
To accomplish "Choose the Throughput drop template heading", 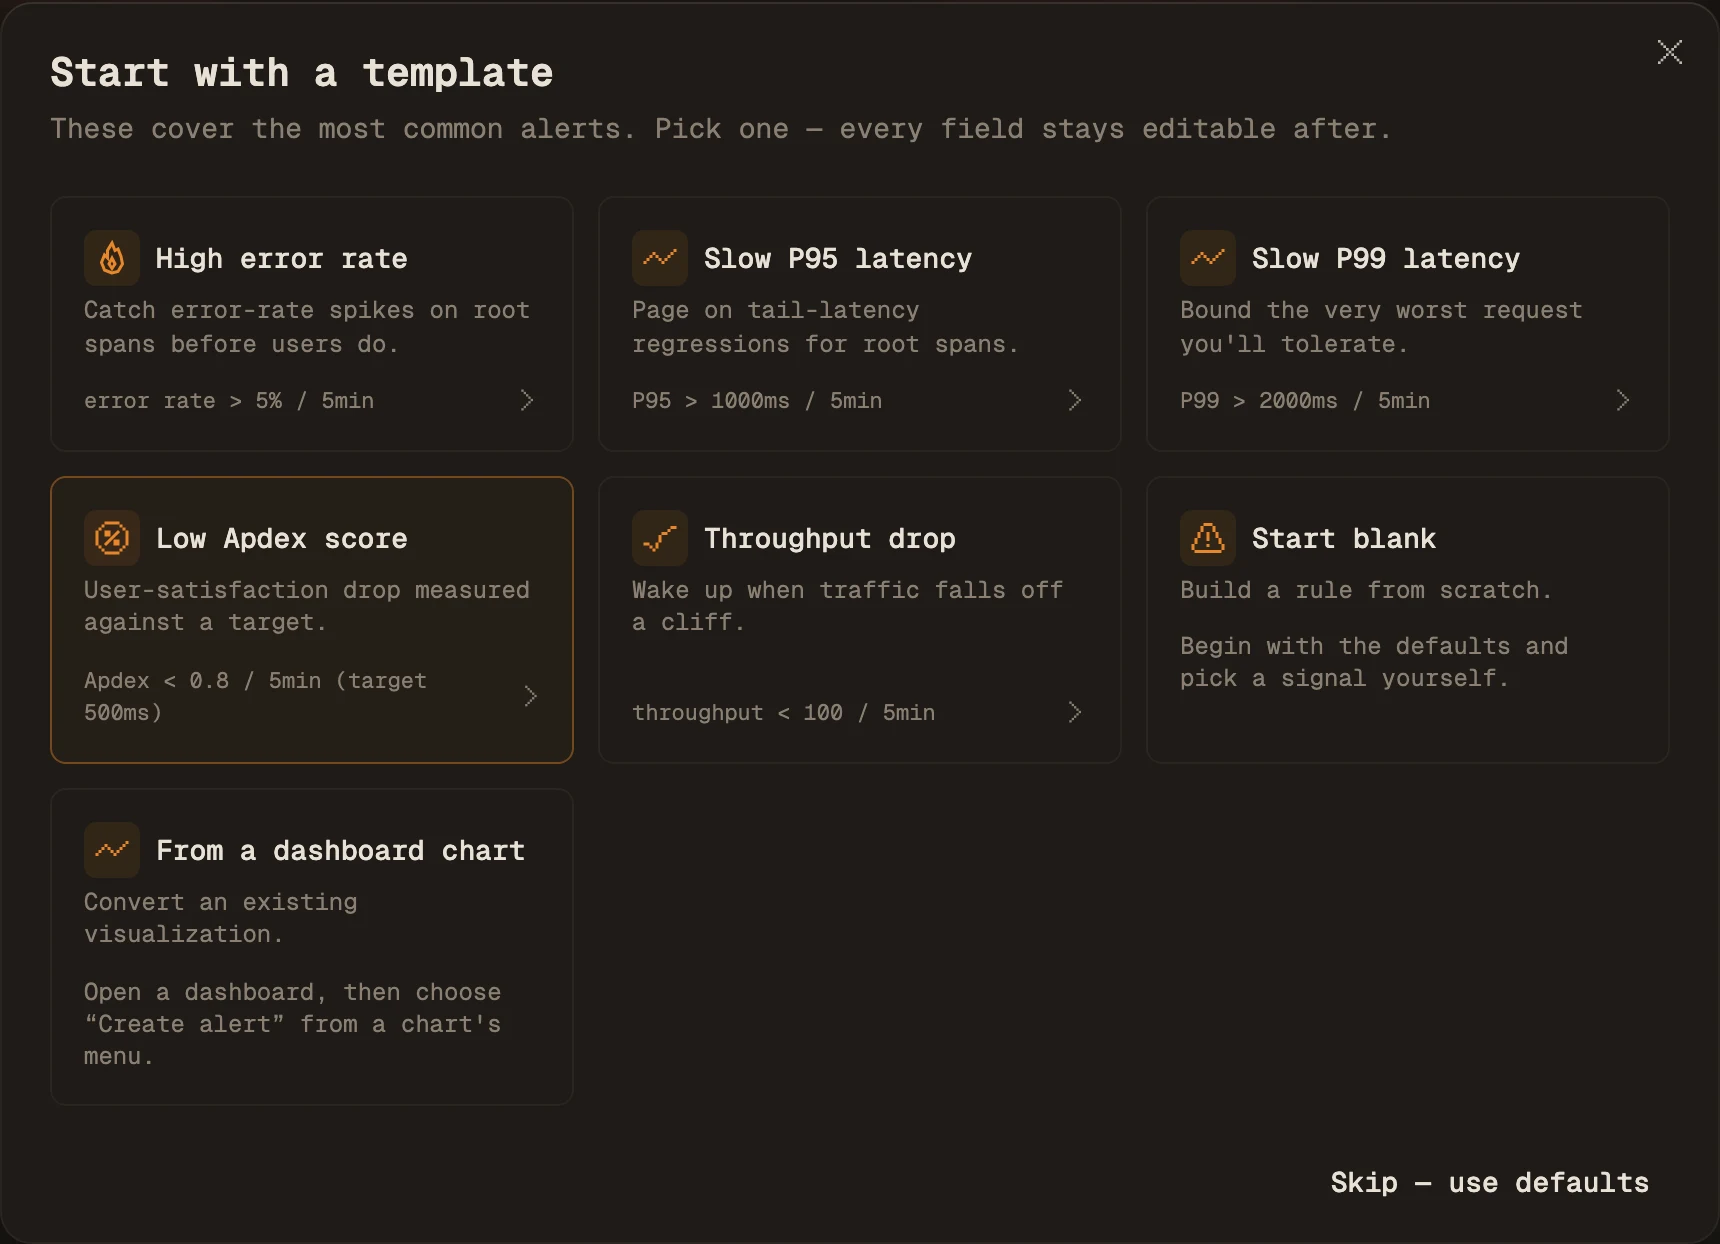I will pos(830,539).
